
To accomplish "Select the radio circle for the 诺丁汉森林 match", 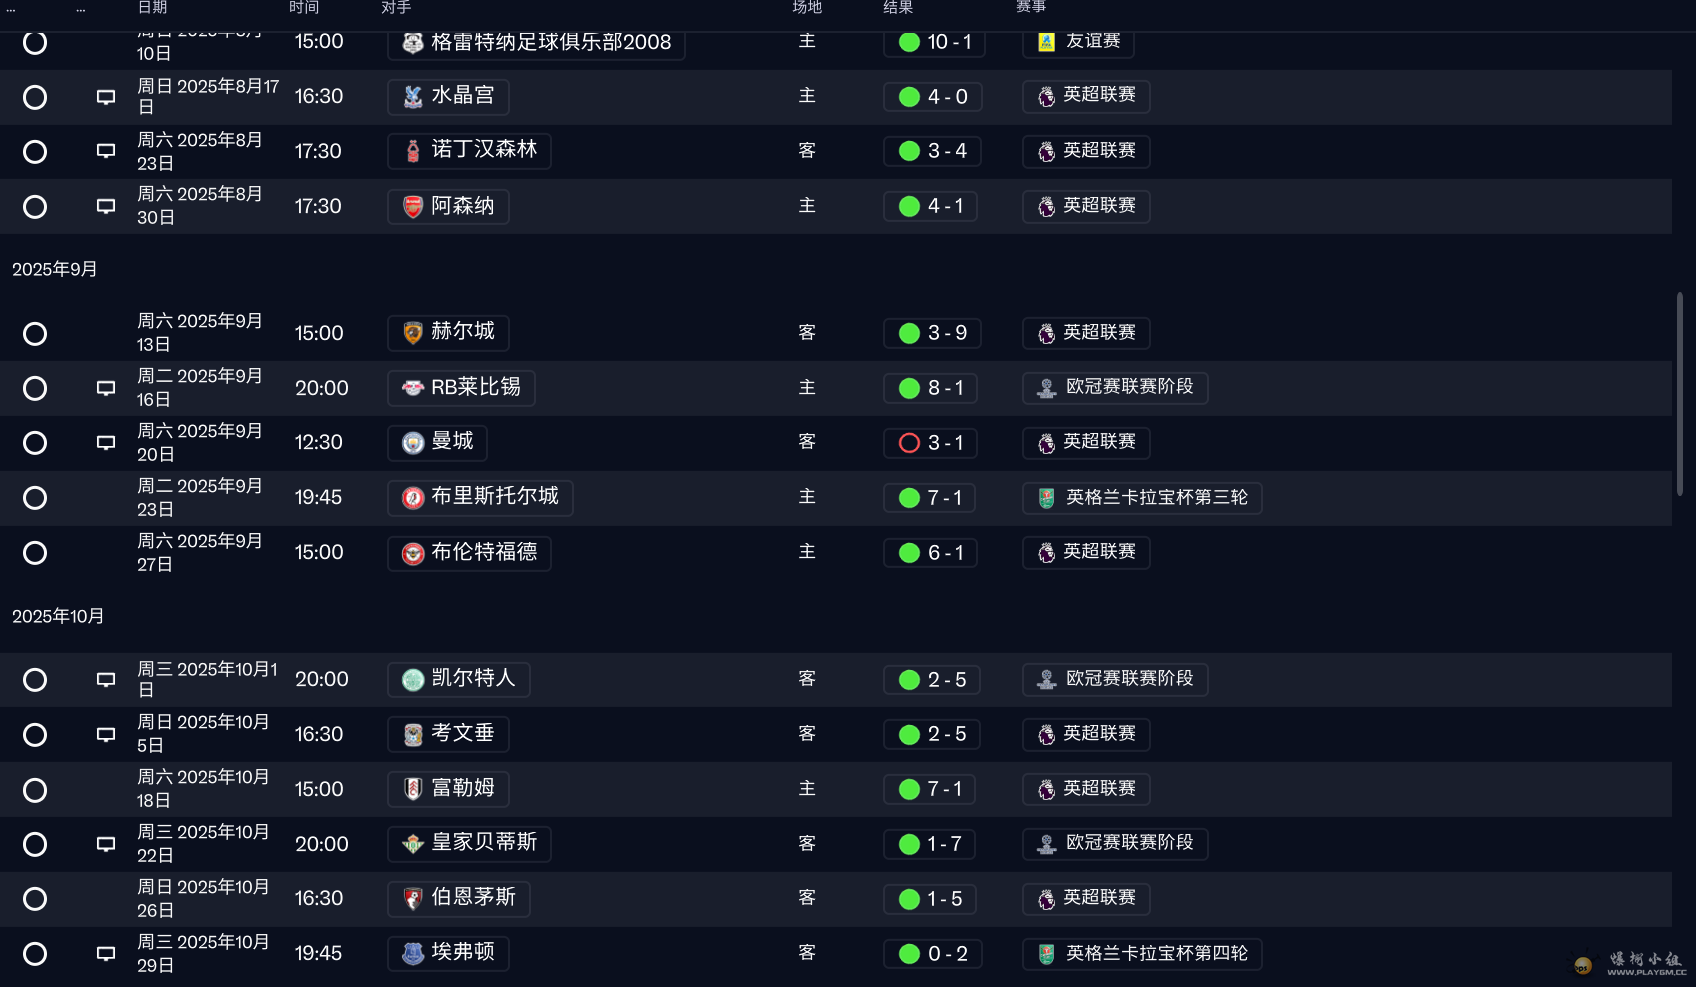I will pos(35,152).
